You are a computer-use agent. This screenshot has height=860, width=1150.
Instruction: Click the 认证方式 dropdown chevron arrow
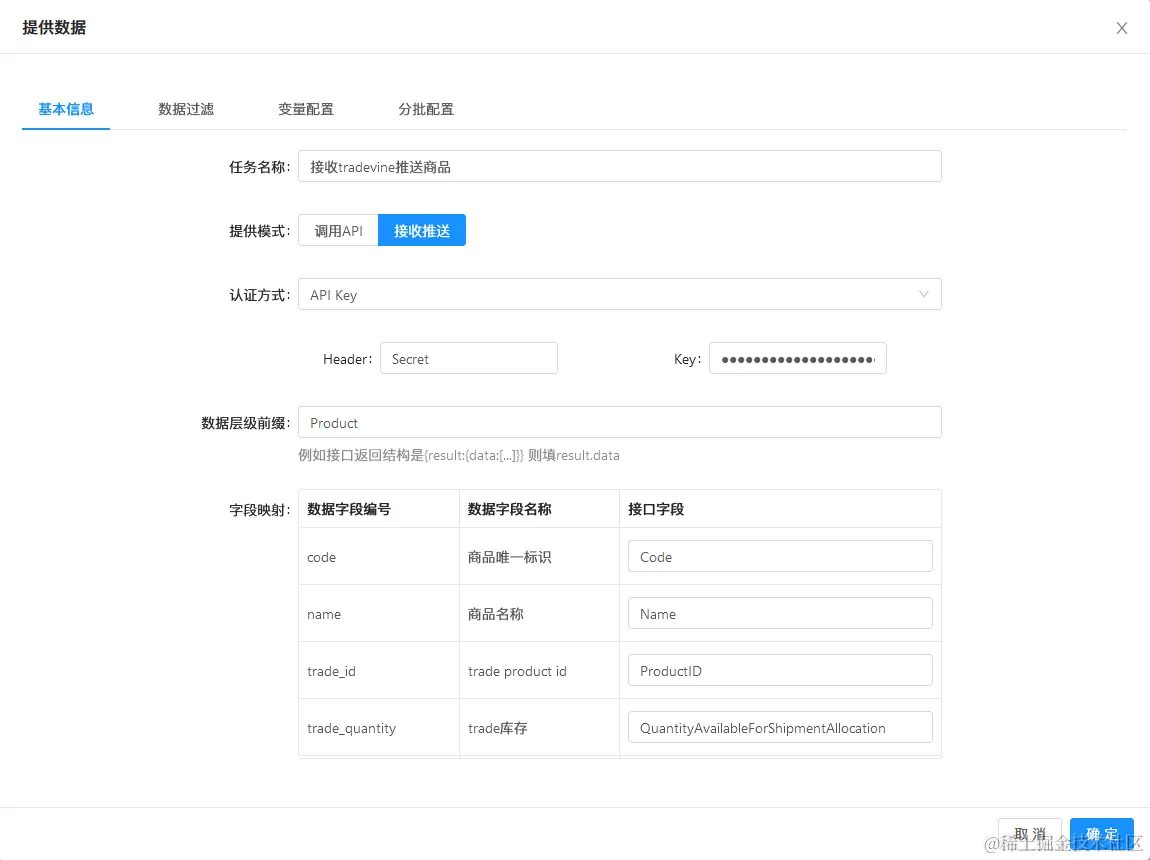click(x=923, y=294)
